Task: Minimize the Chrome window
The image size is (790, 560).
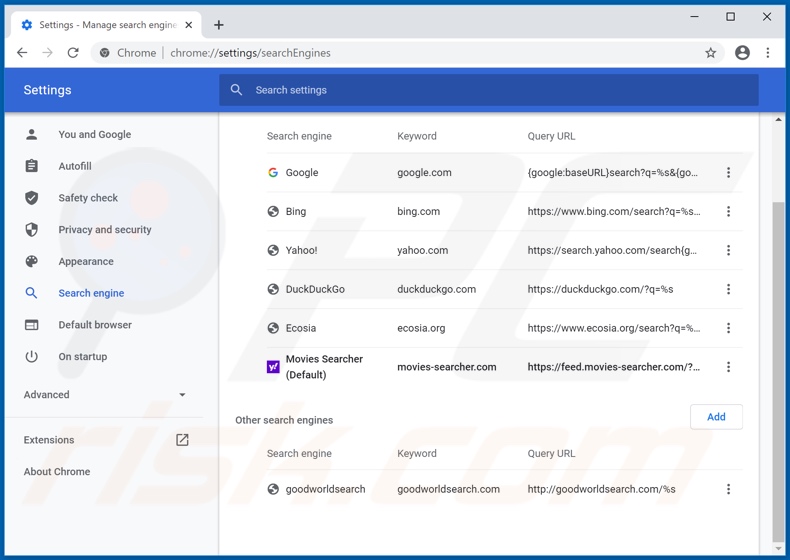Action: pos(694,17)
